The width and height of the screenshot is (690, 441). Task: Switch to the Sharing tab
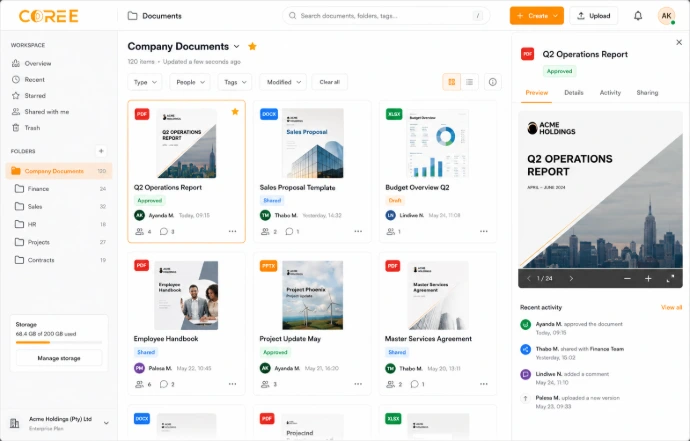[x=647, y=92]
